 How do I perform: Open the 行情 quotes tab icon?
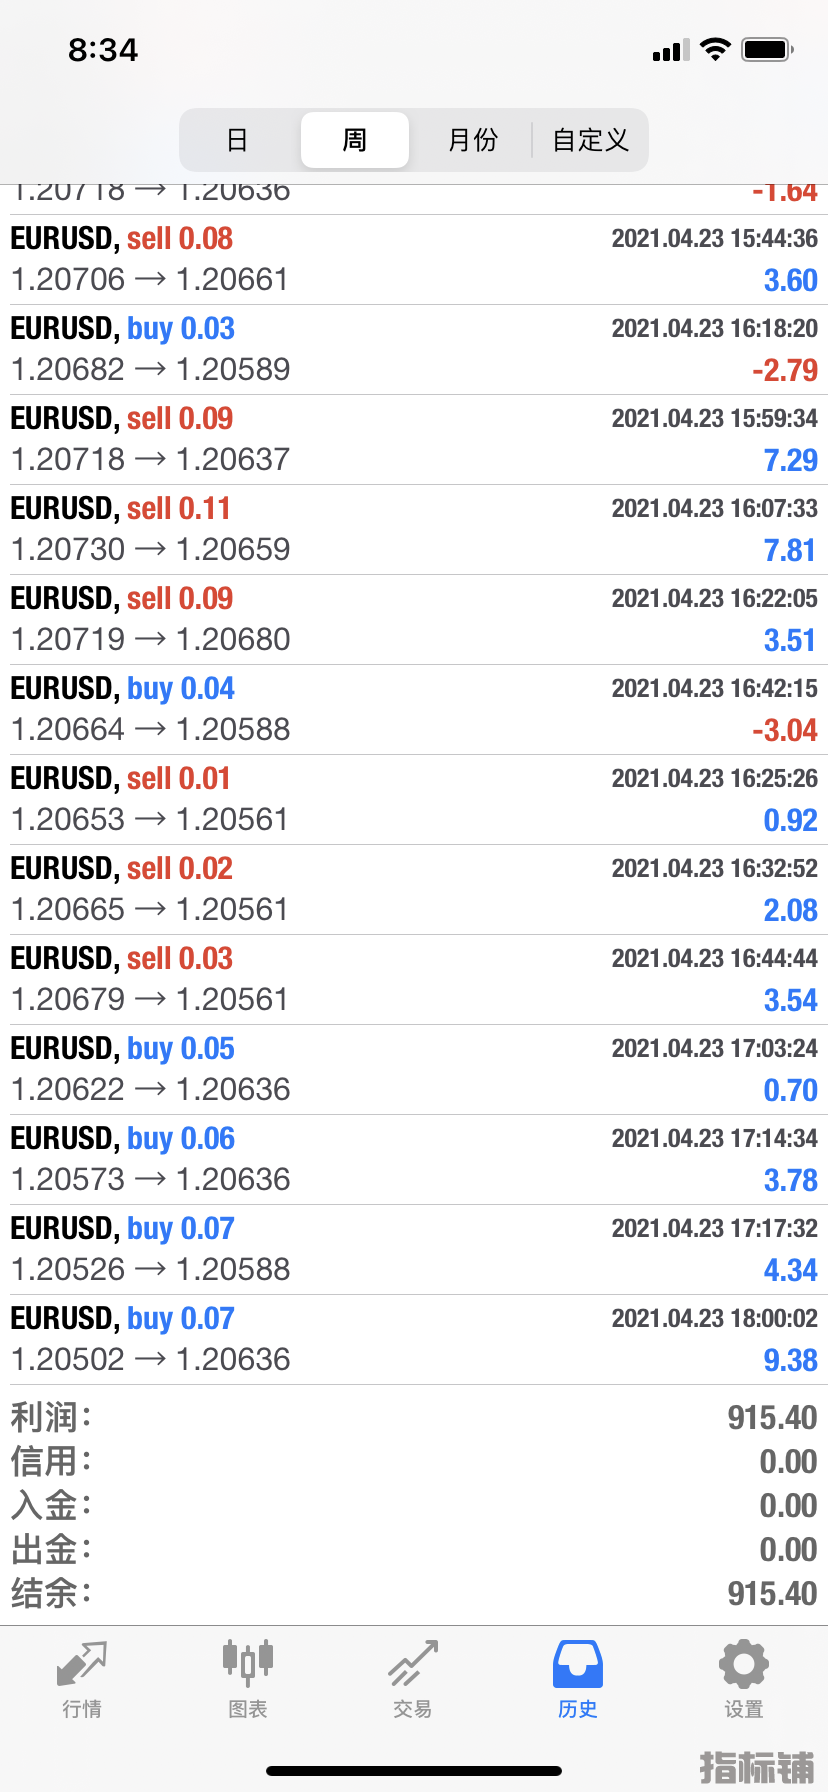click(82, 1664)
